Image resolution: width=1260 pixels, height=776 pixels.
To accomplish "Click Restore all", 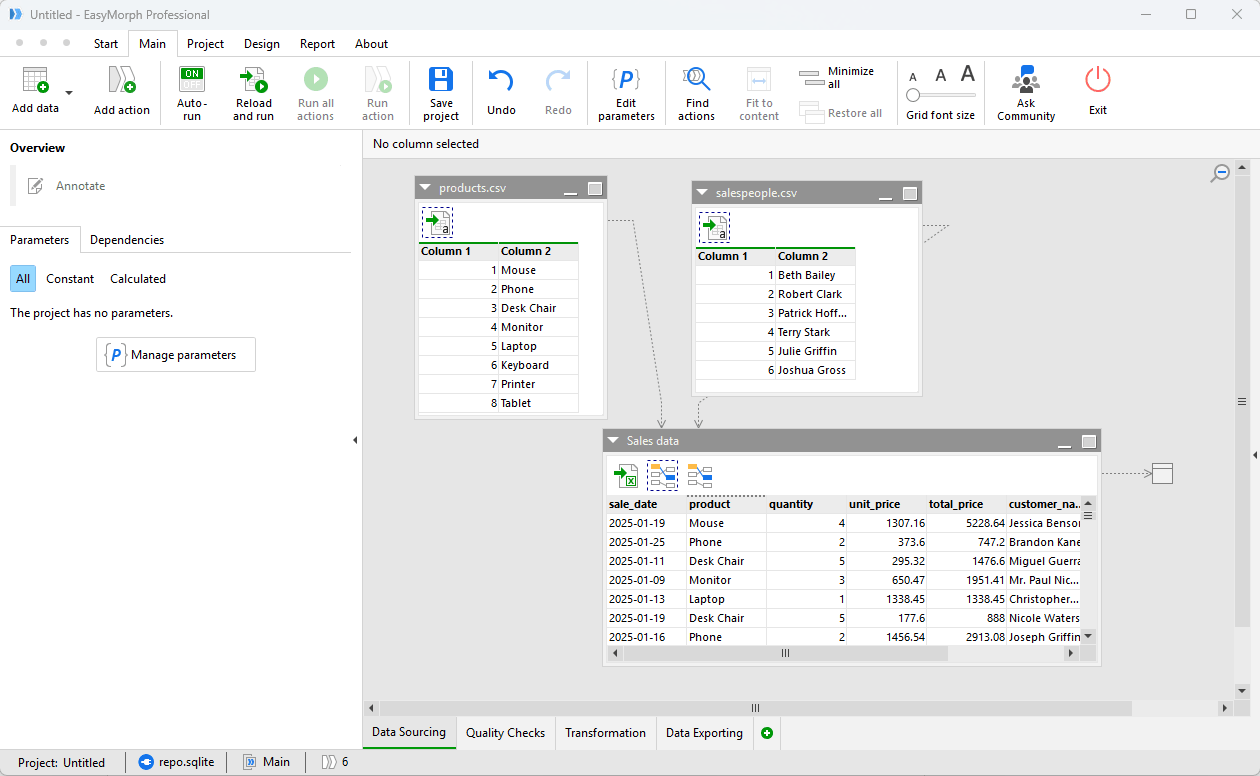I will tap(841, 113).
